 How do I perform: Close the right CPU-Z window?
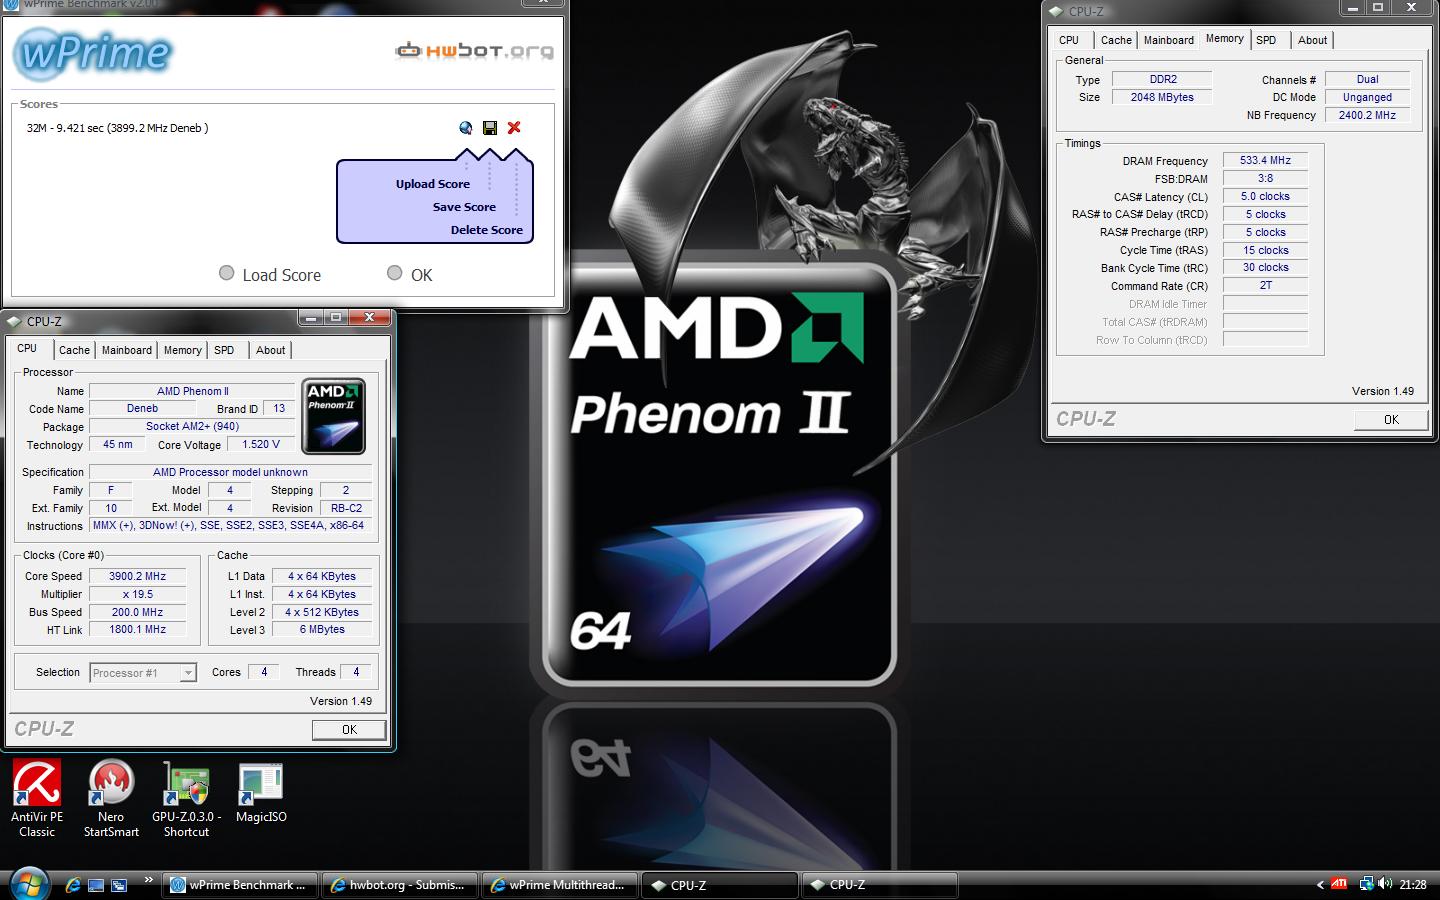click(1411, 8)
